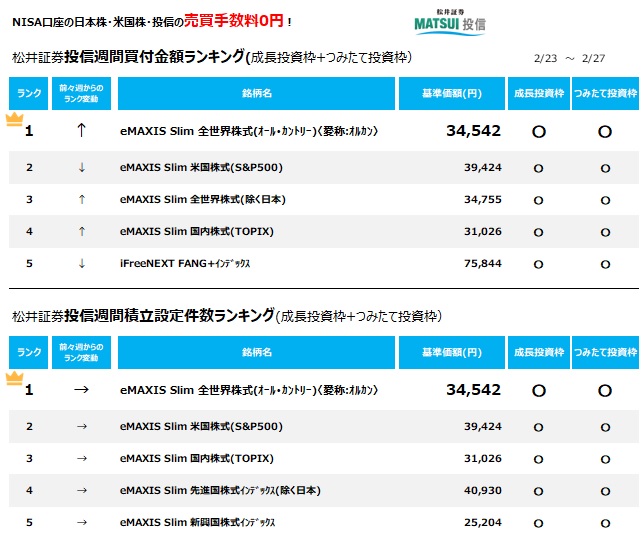Open eMAXIS Slim 全世界株式(除く日本)
This screenshot has height=537, width=643.
click(203, 199)
